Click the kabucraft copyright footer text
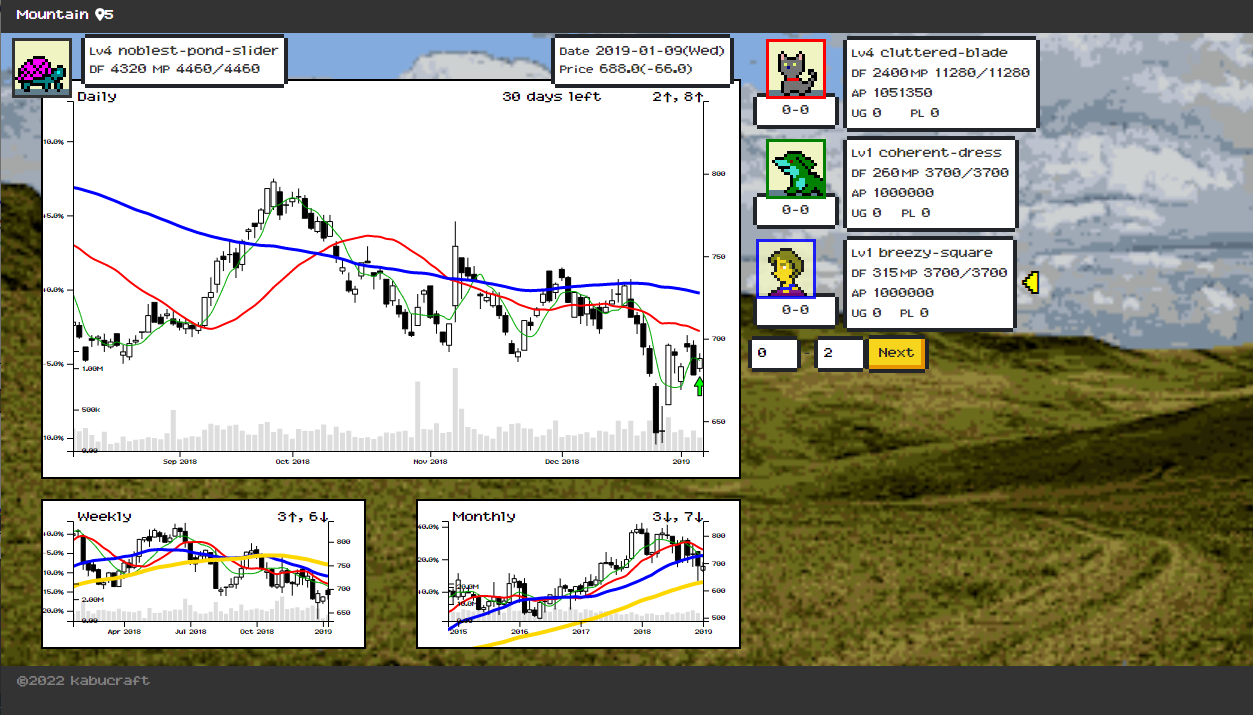The image size is (1253, 715). pyautogui.click(x=83, y=681)
